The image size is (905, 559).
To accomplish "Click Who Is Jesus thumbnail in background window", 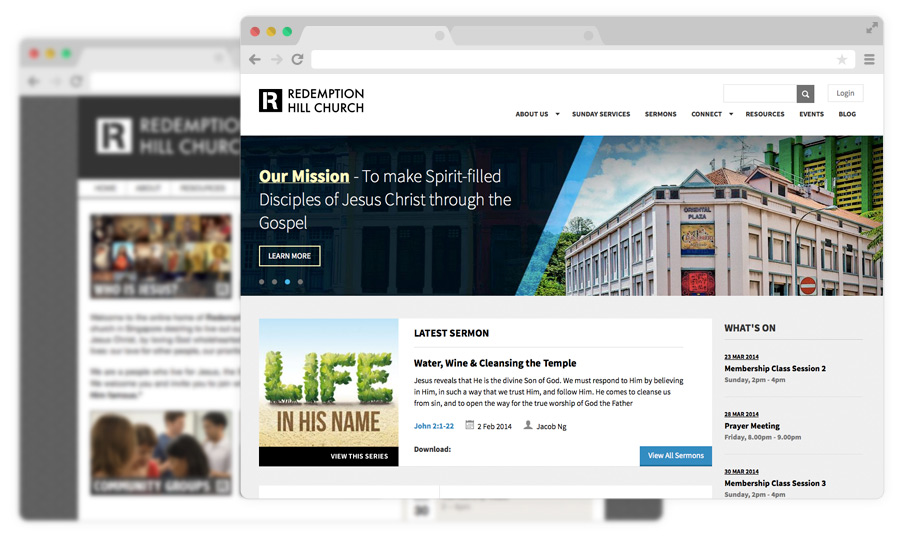I will (160, 256).
